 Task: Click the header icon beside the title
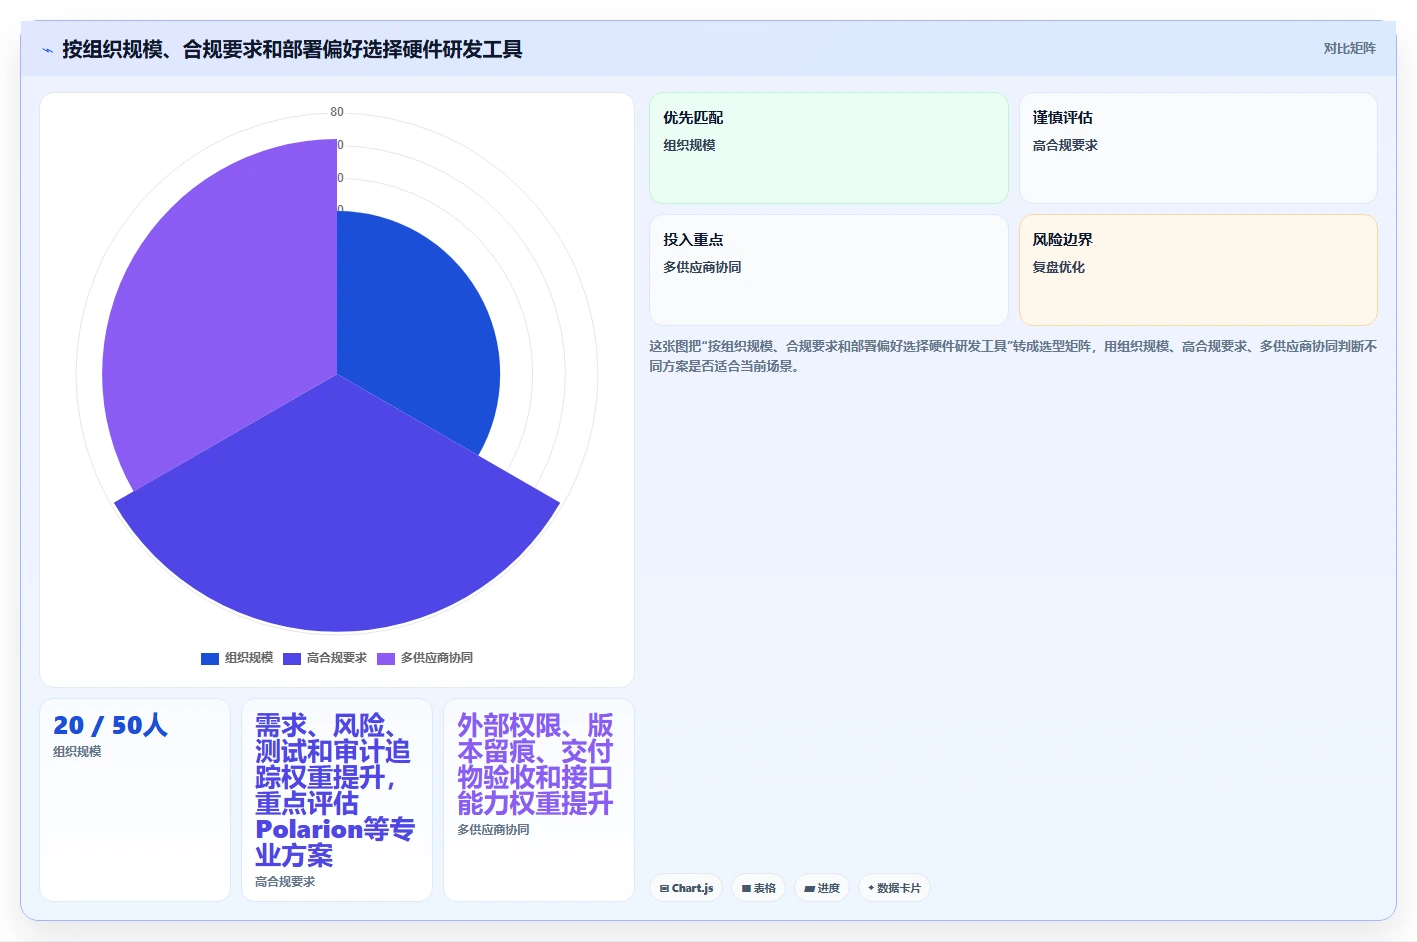[x=47, y=50]
